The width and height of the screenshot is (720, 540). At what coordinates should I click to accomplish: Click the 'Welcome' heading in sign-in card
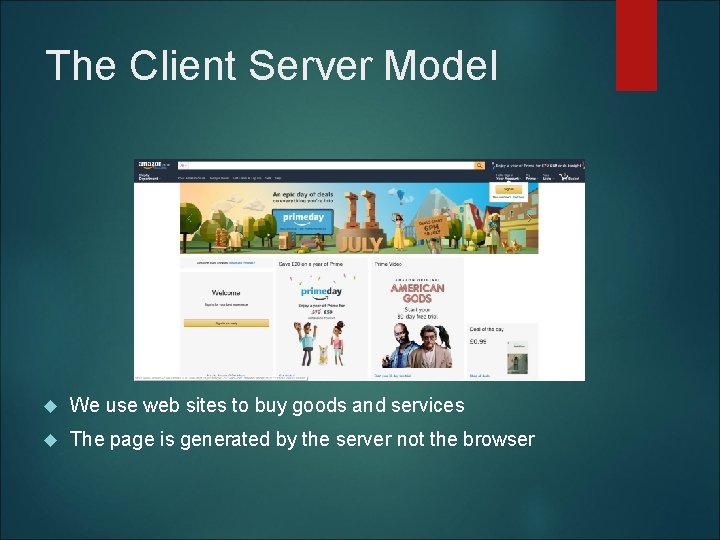point(226,292)
